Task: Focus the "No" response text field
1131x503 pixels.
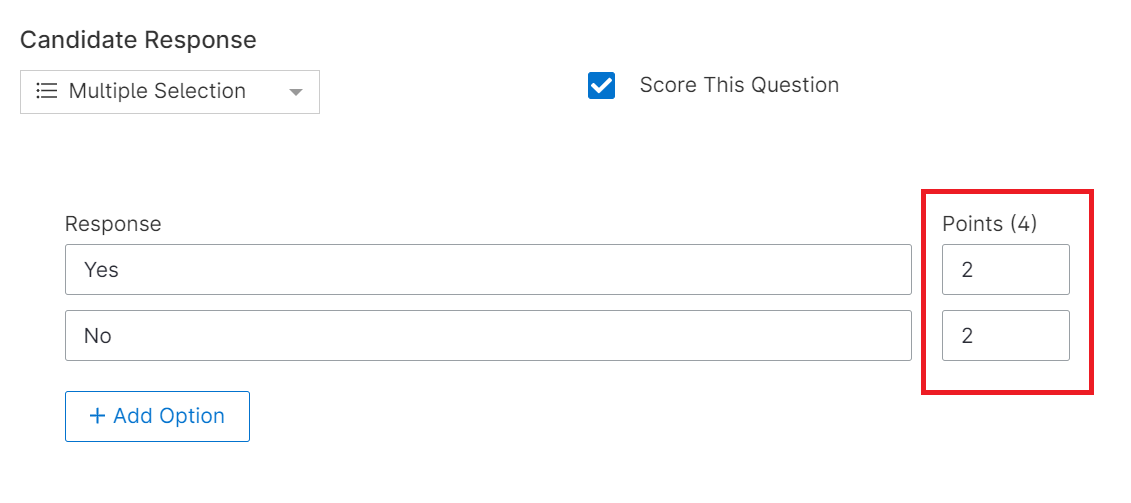Action: 488,335
